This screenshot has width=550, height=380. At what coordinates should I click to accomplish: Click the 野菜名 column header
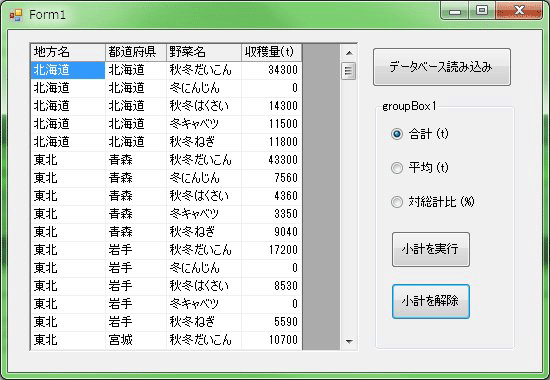coord(204,52)
